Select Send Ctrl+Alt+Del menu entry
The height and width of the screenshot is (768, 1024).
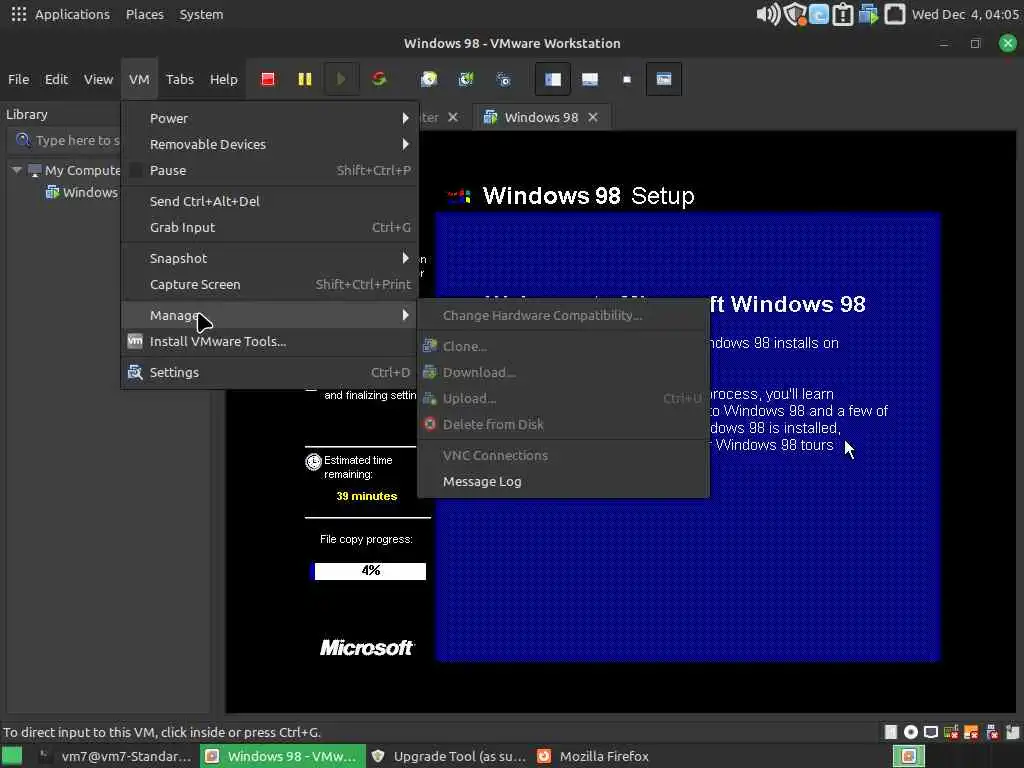[x=269, y=201]
